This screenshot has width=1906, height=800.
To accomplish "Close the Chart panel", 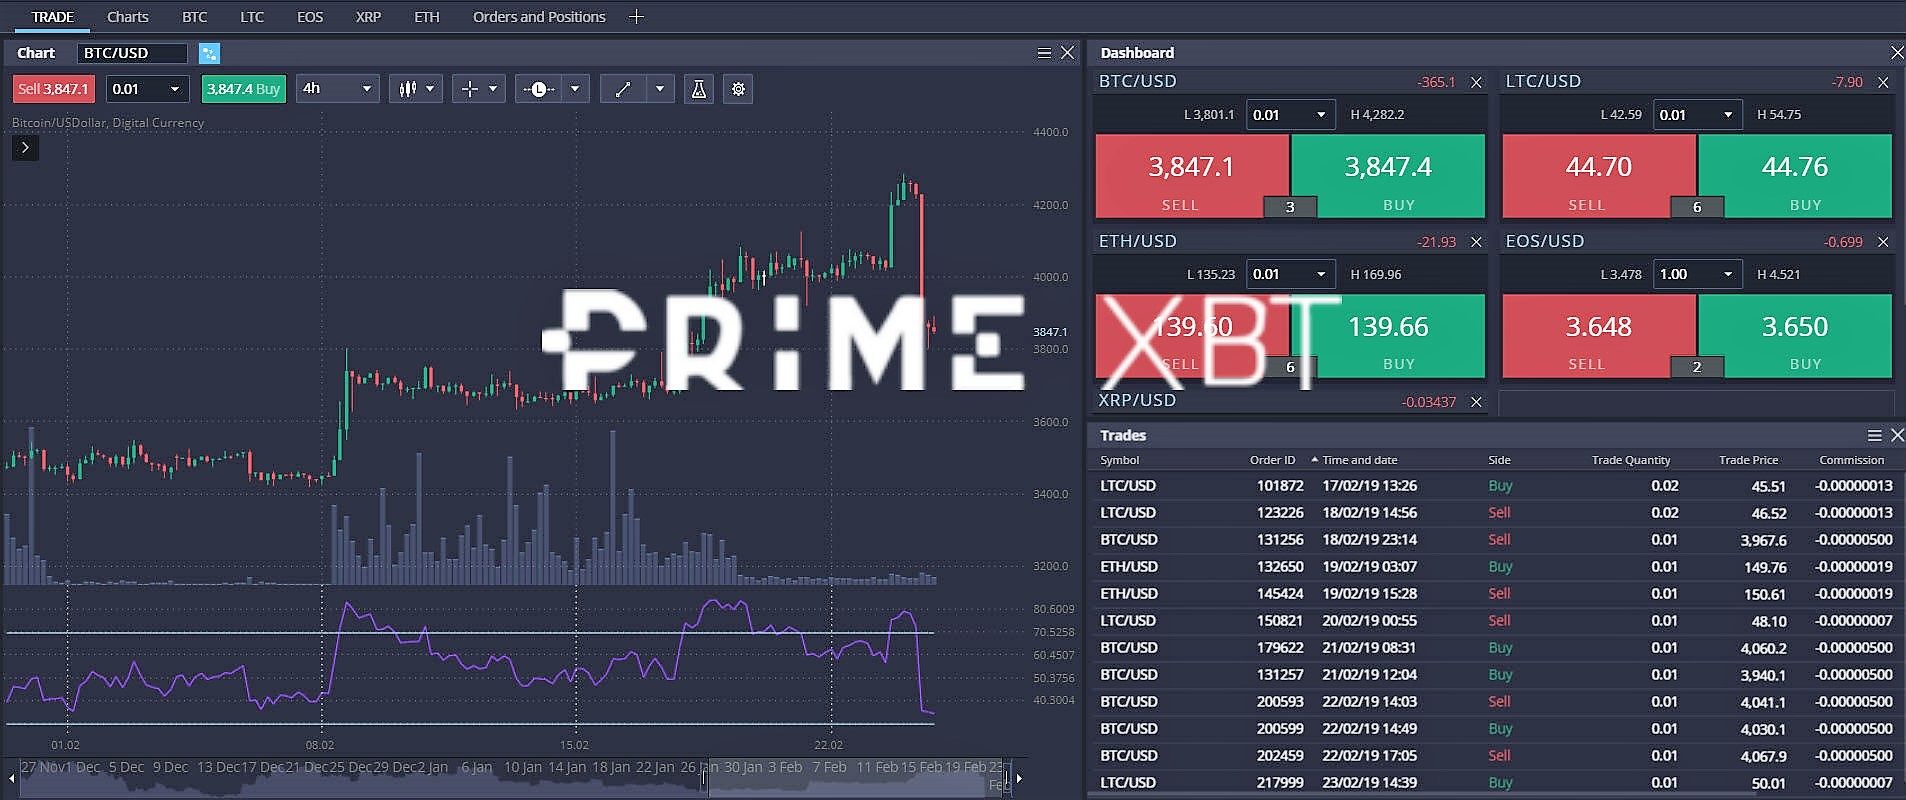I will [x=1067, y=53].
